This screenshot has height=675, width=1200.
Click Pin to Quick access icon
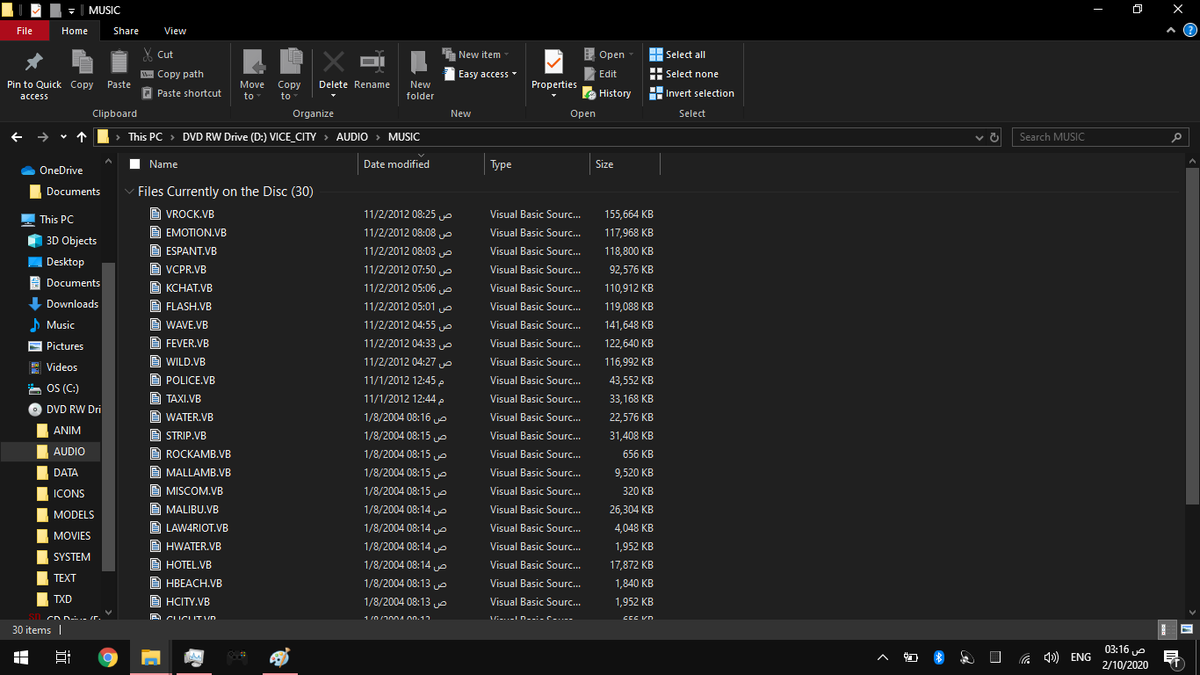coord(34,63)
